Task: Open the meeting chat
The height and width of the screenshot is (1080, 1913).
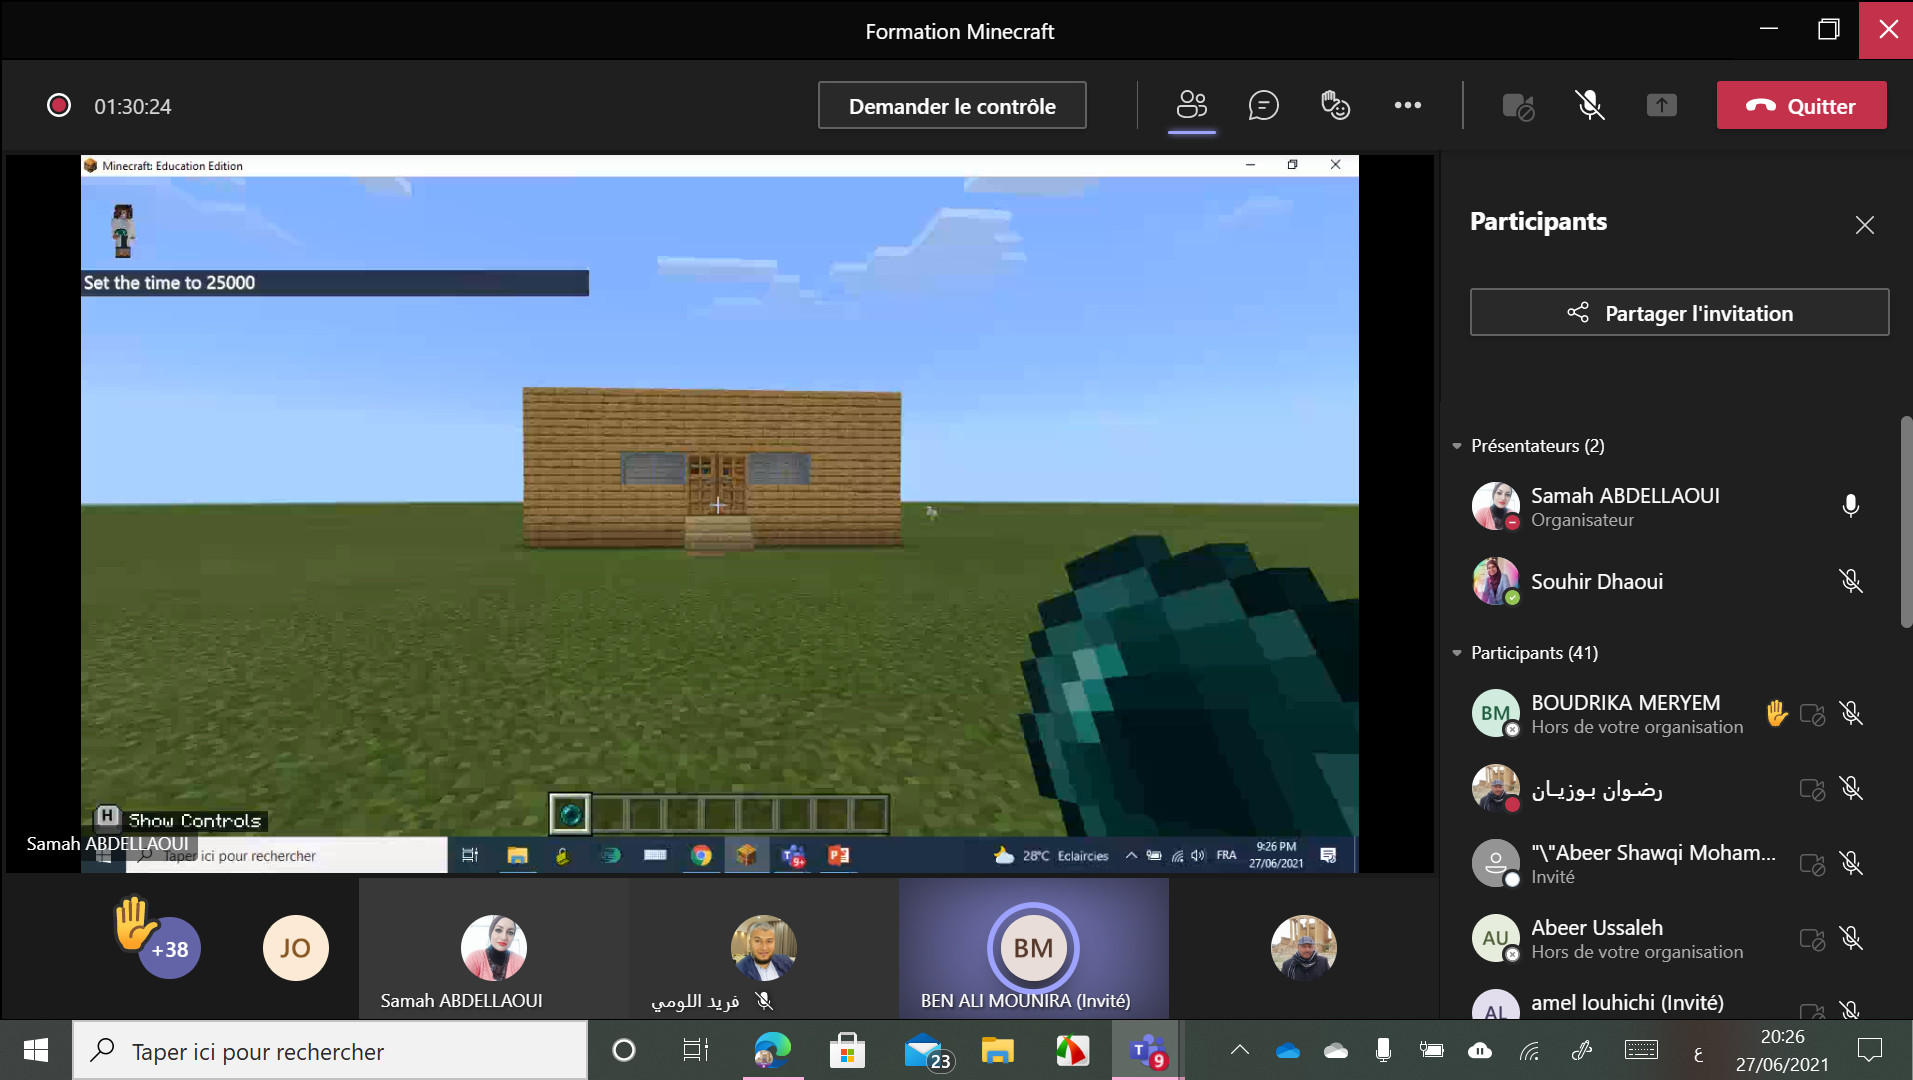Action: pyautogui.click(x=1263, y=105)
